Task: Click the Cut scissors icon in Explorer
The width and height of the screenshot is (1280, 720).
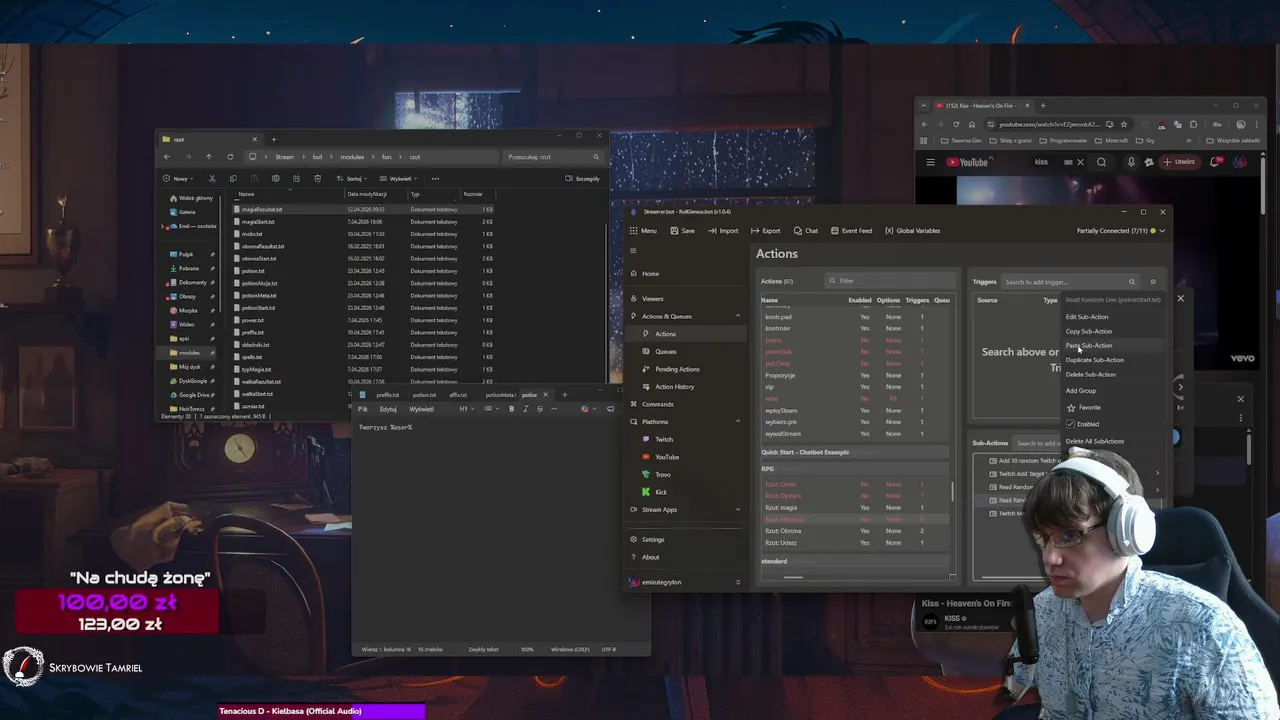Action: [x=212, y=179]
